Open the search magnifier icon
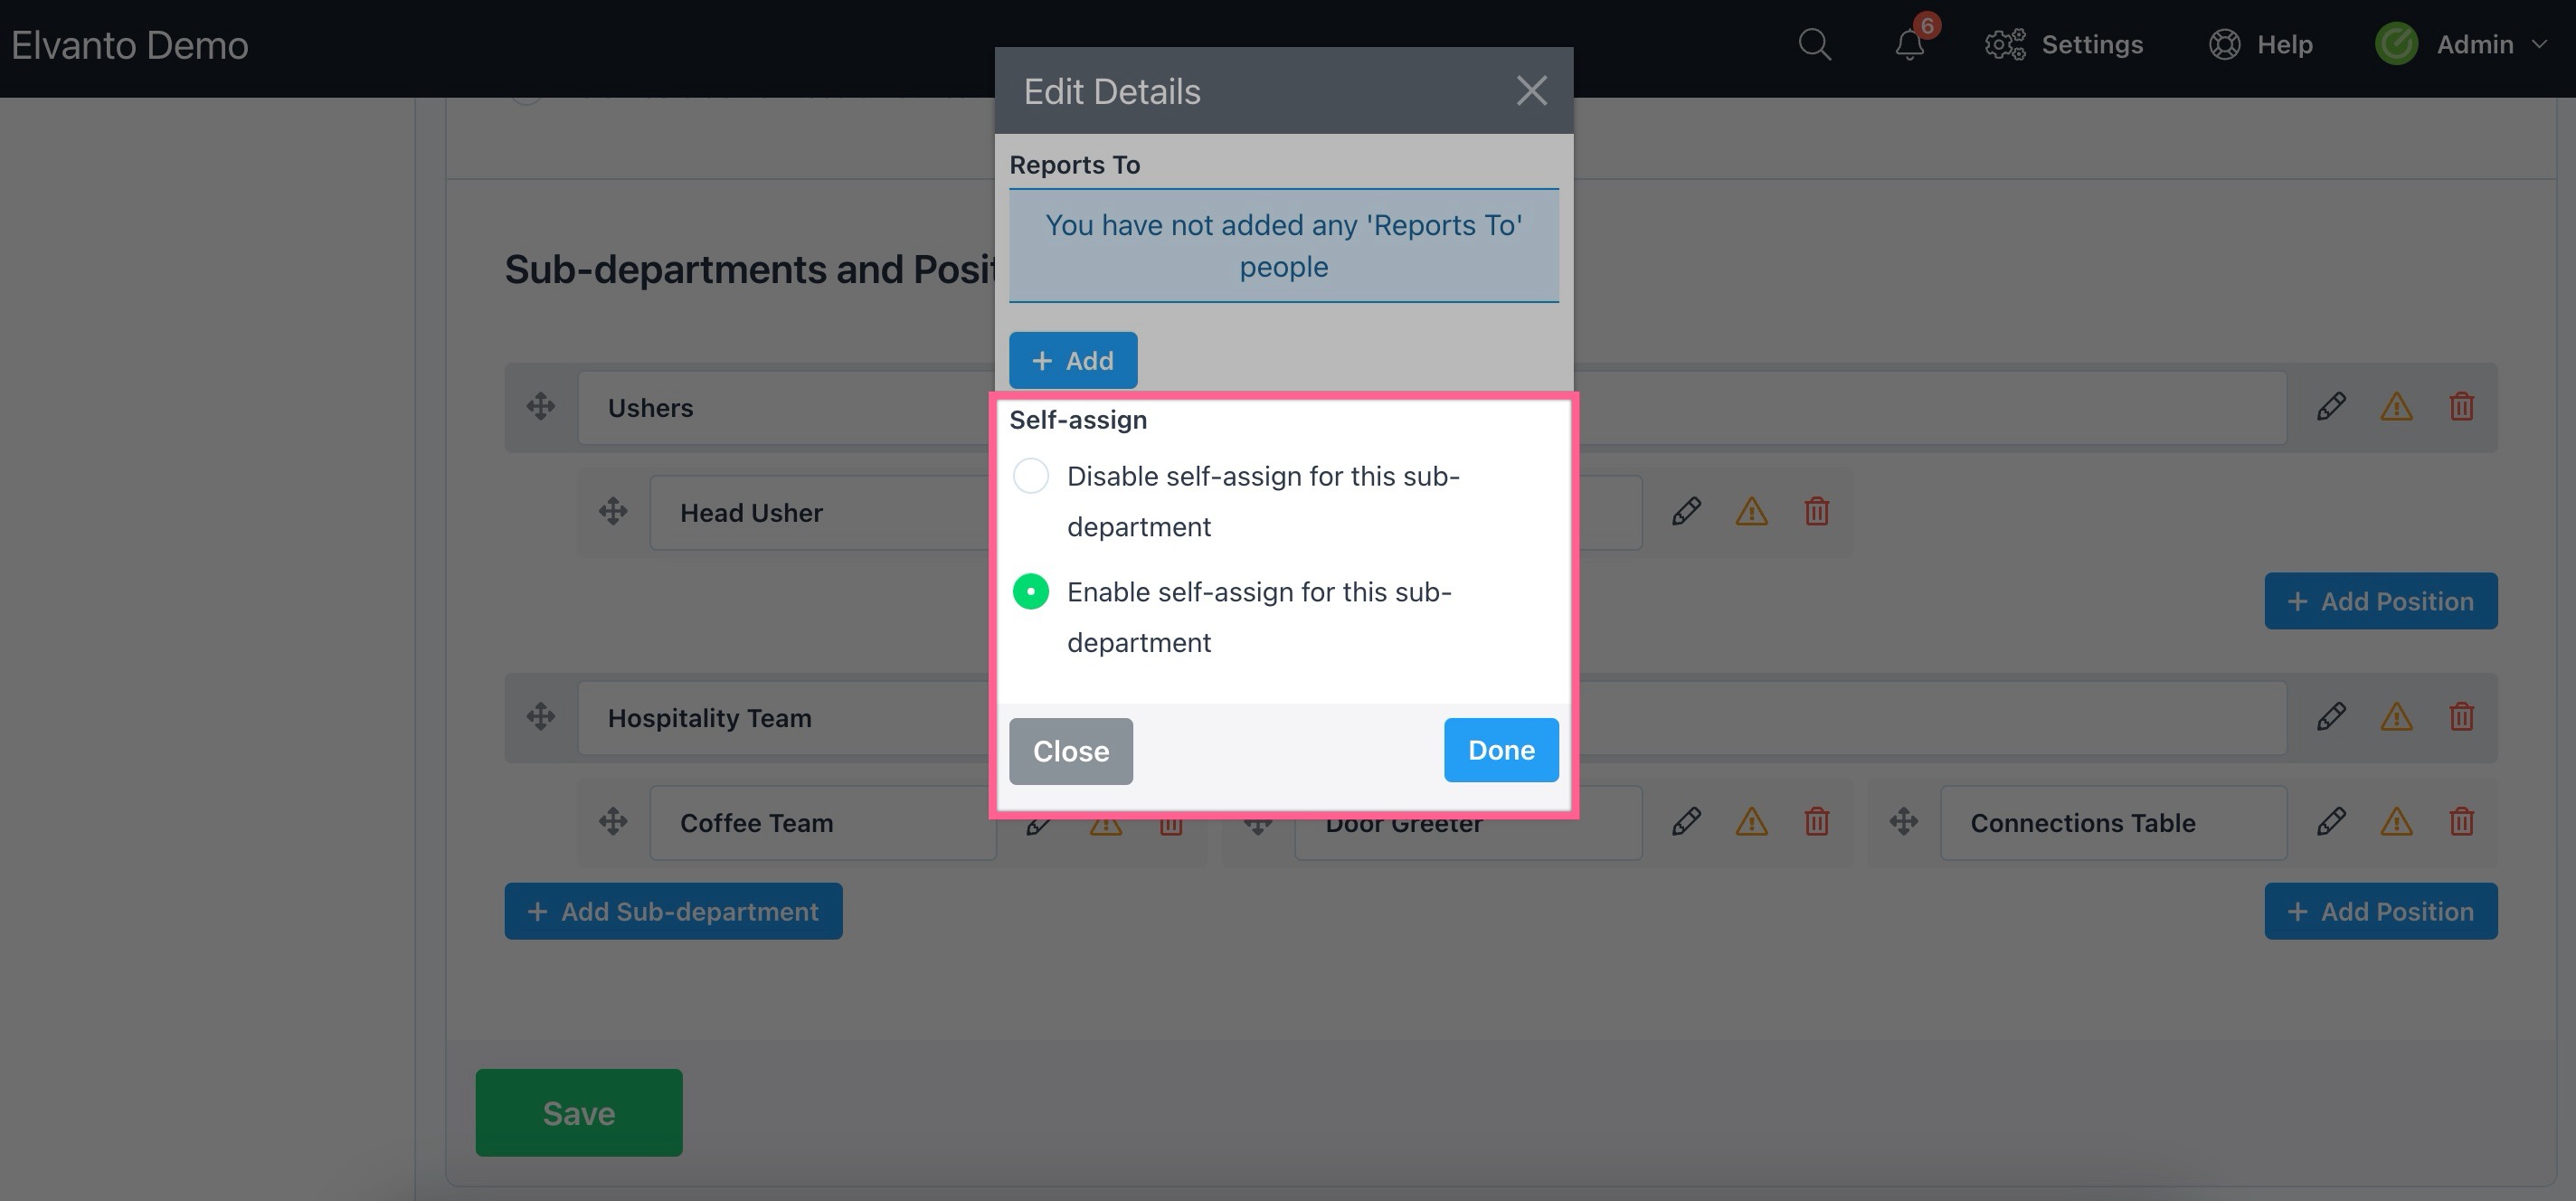 tap(1814, 45)
